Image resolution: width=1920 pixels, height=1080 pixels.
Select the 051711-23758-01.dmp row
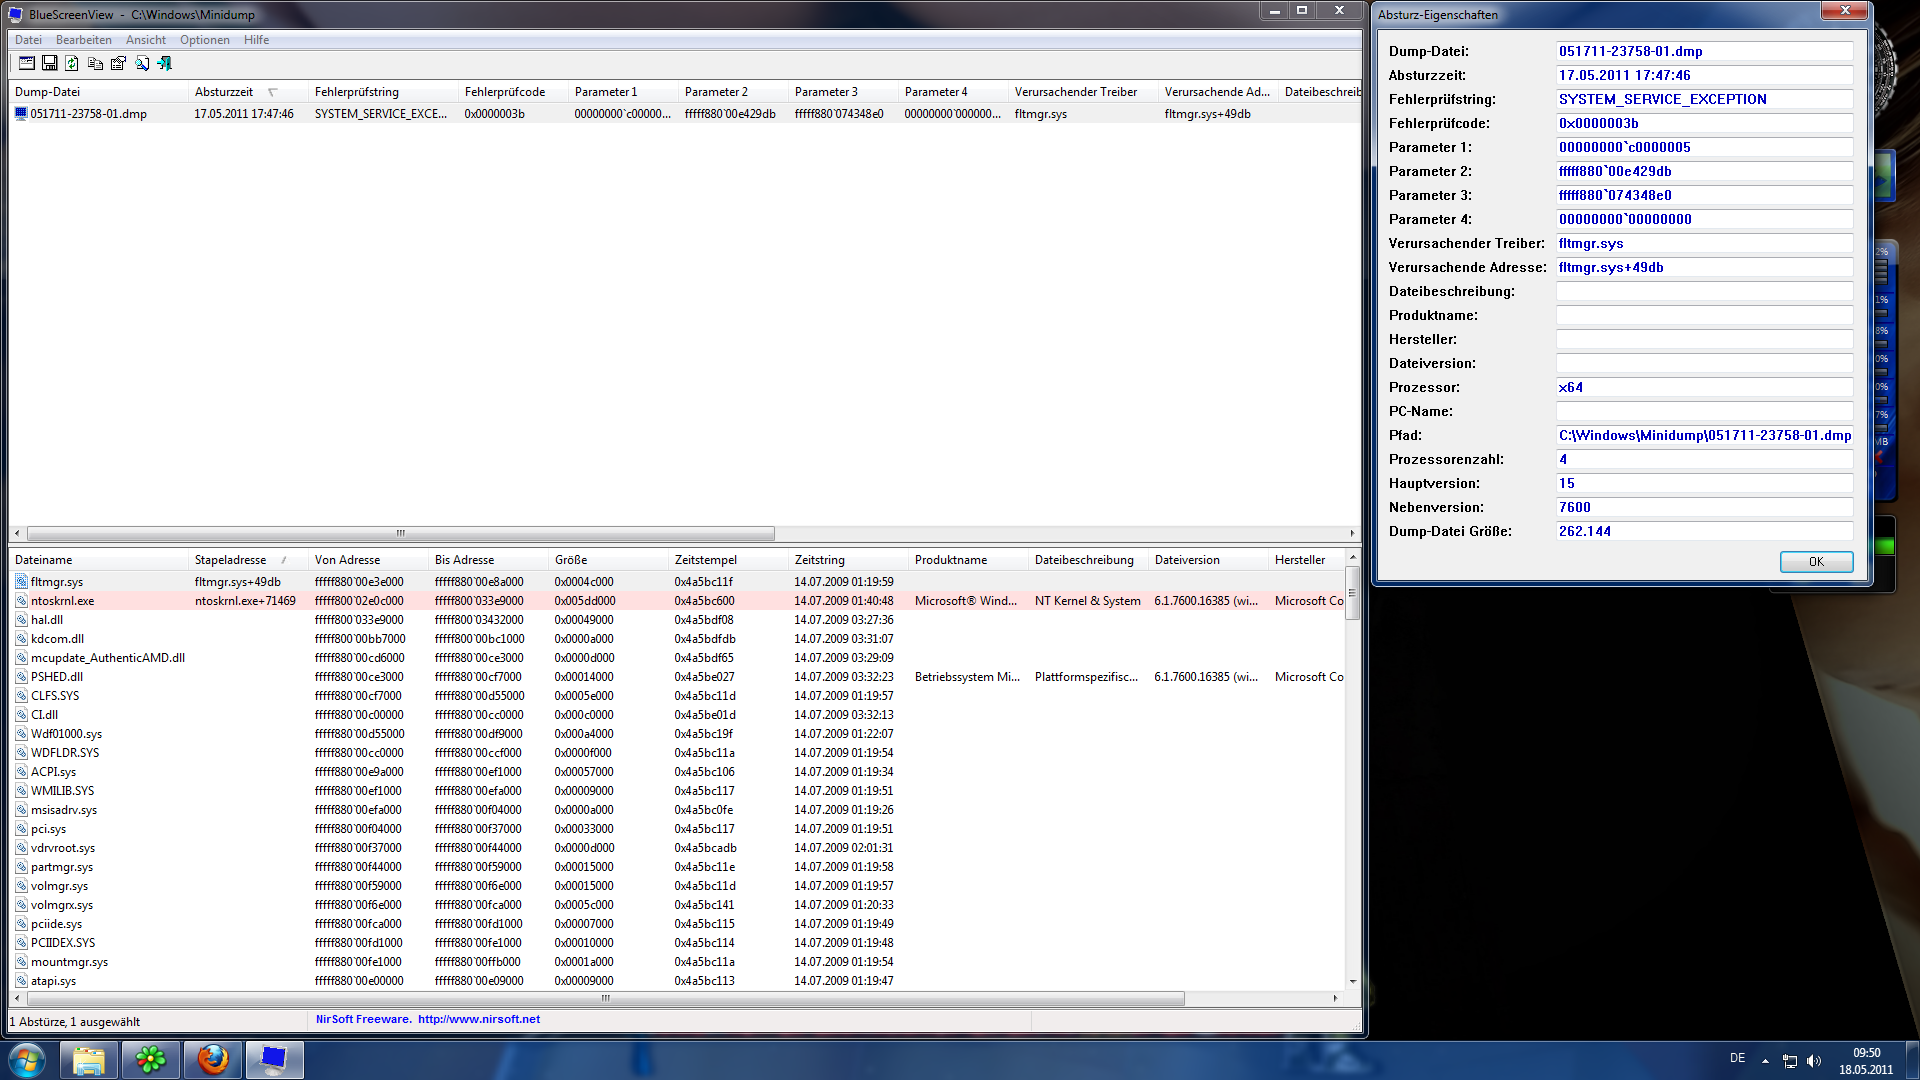88,114
